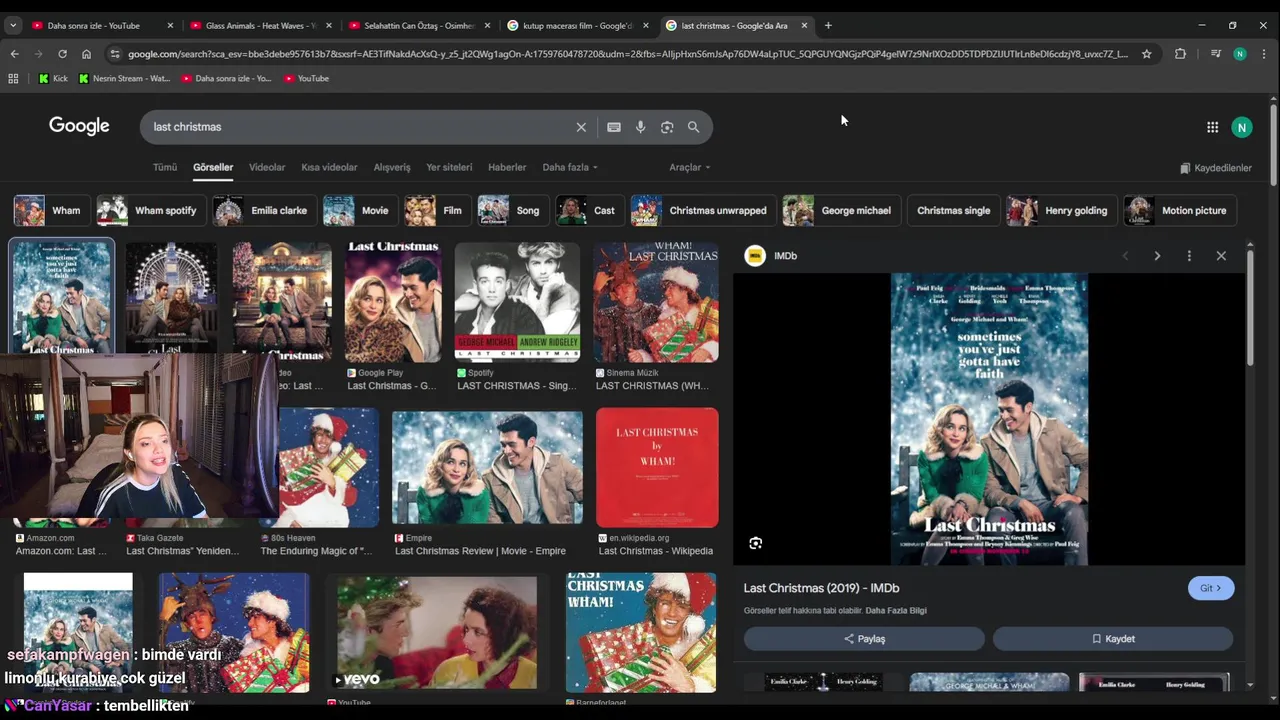Reload the page with refresh icon
This screenshot has height=720, width=1280.
tap(62, 54)
